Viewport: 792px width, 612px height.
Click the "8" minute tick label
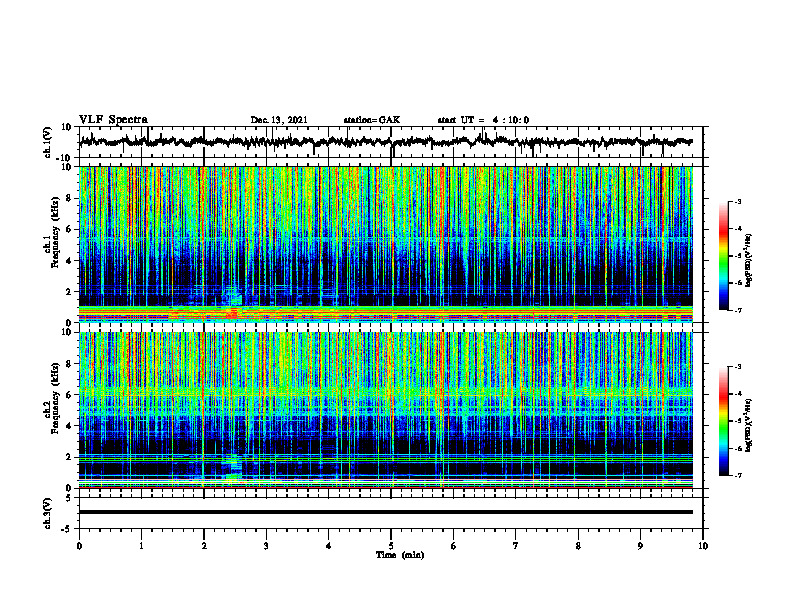click(578, 546)
